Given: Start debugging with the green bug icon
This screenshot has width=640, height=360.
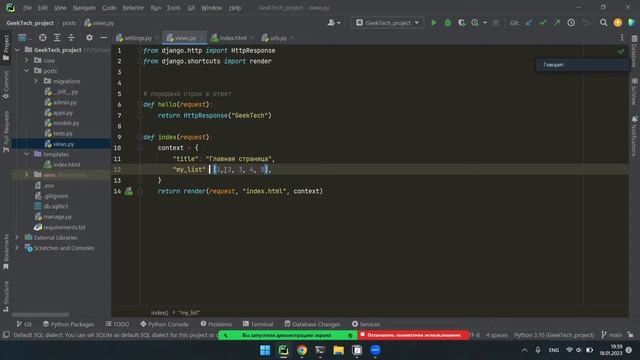Looking at the screenshot, I should tap(448, 23).
